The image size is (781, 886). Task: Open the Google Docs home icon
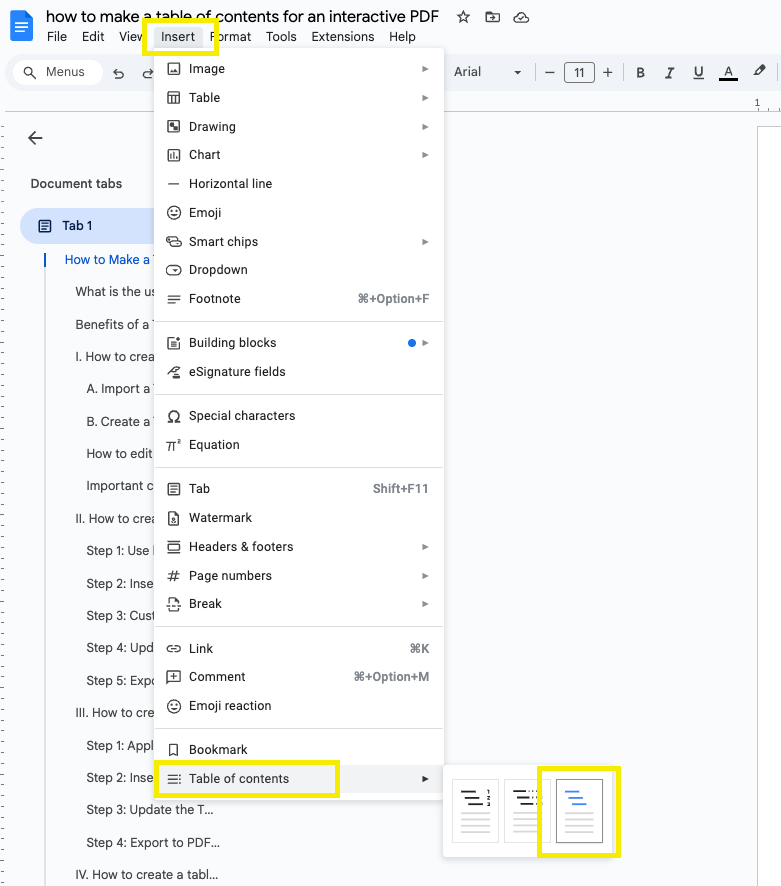coord(21,25)
